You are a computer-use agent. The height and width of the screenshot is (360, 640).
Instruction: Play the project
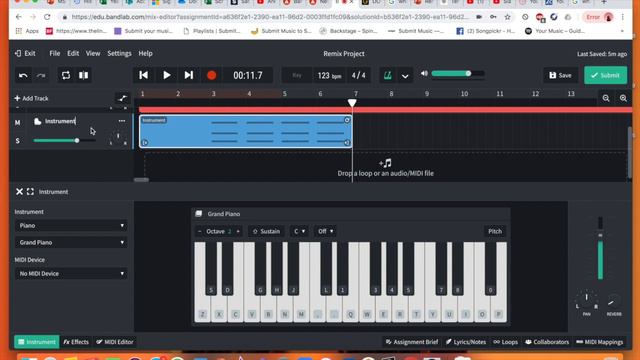(167, 75)
